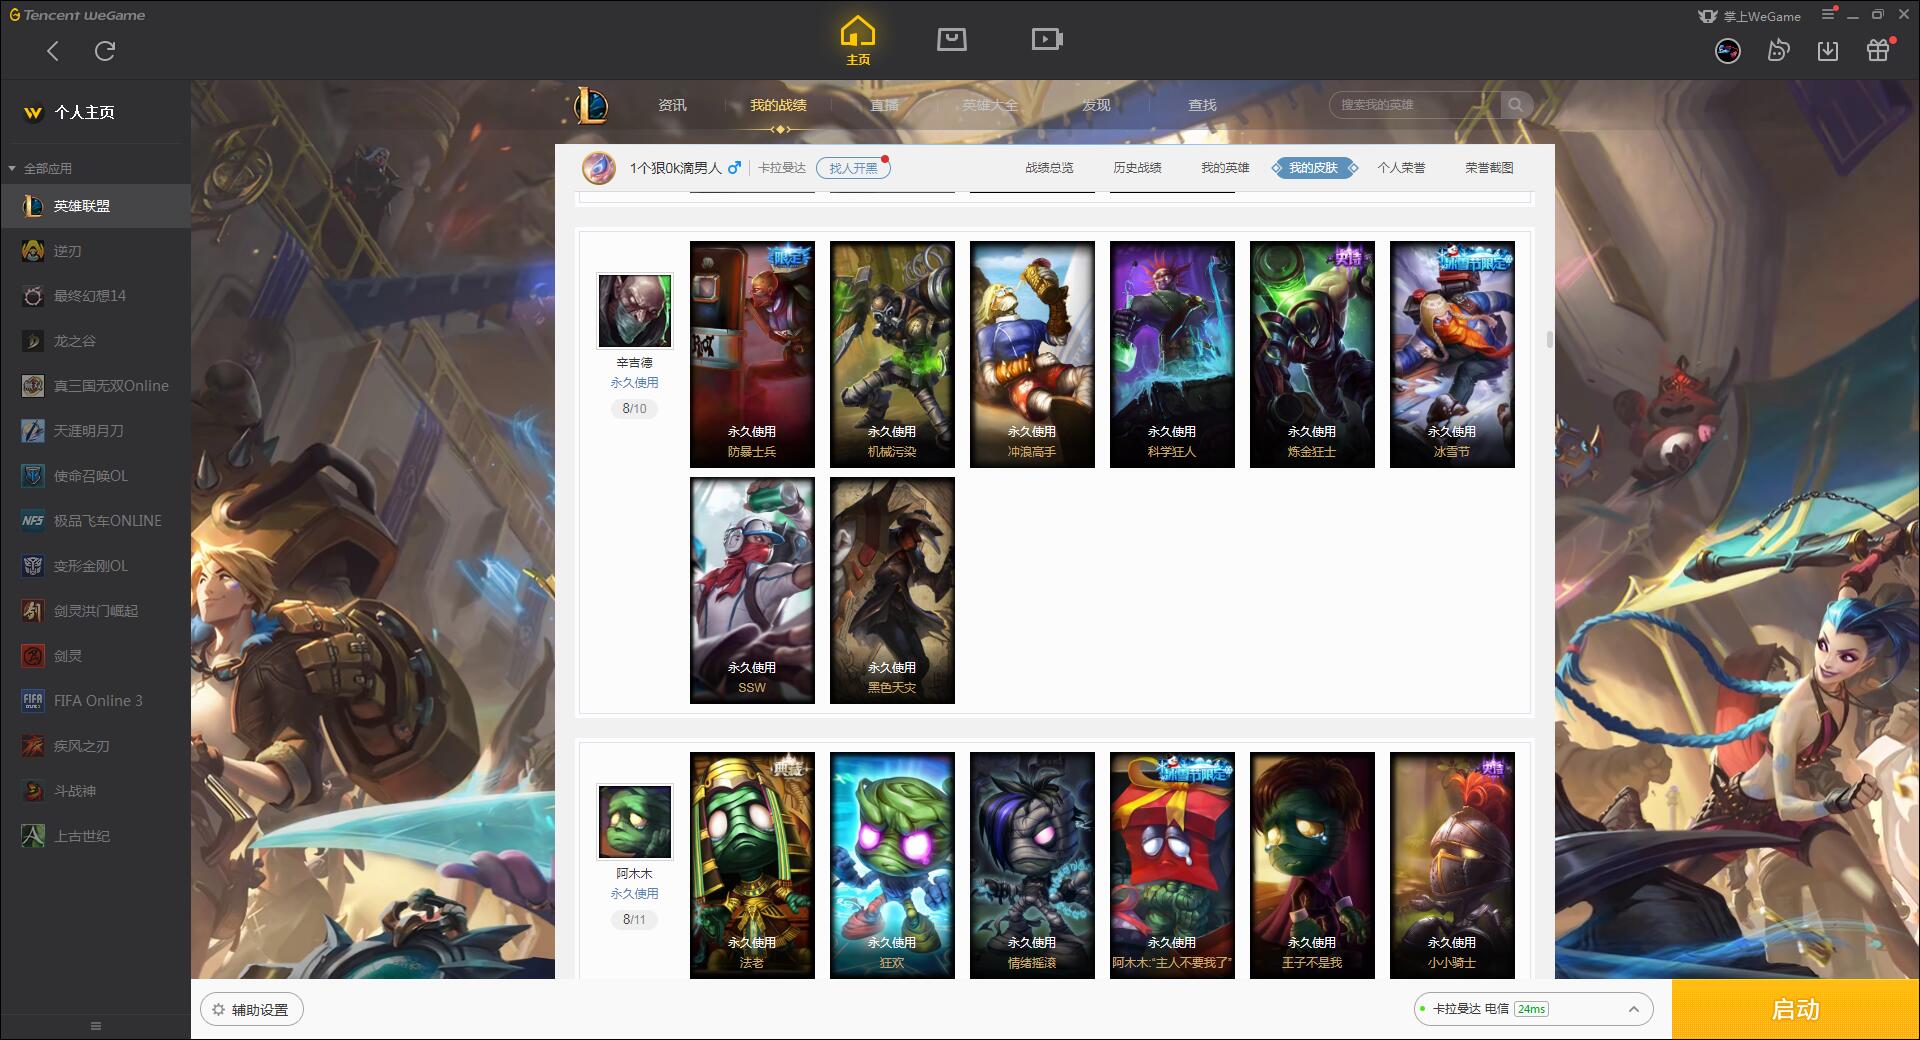The image size is (1920, 1040).
Task: Switch to 荣誉截图 sub-tab
Action: [1489, 168]
